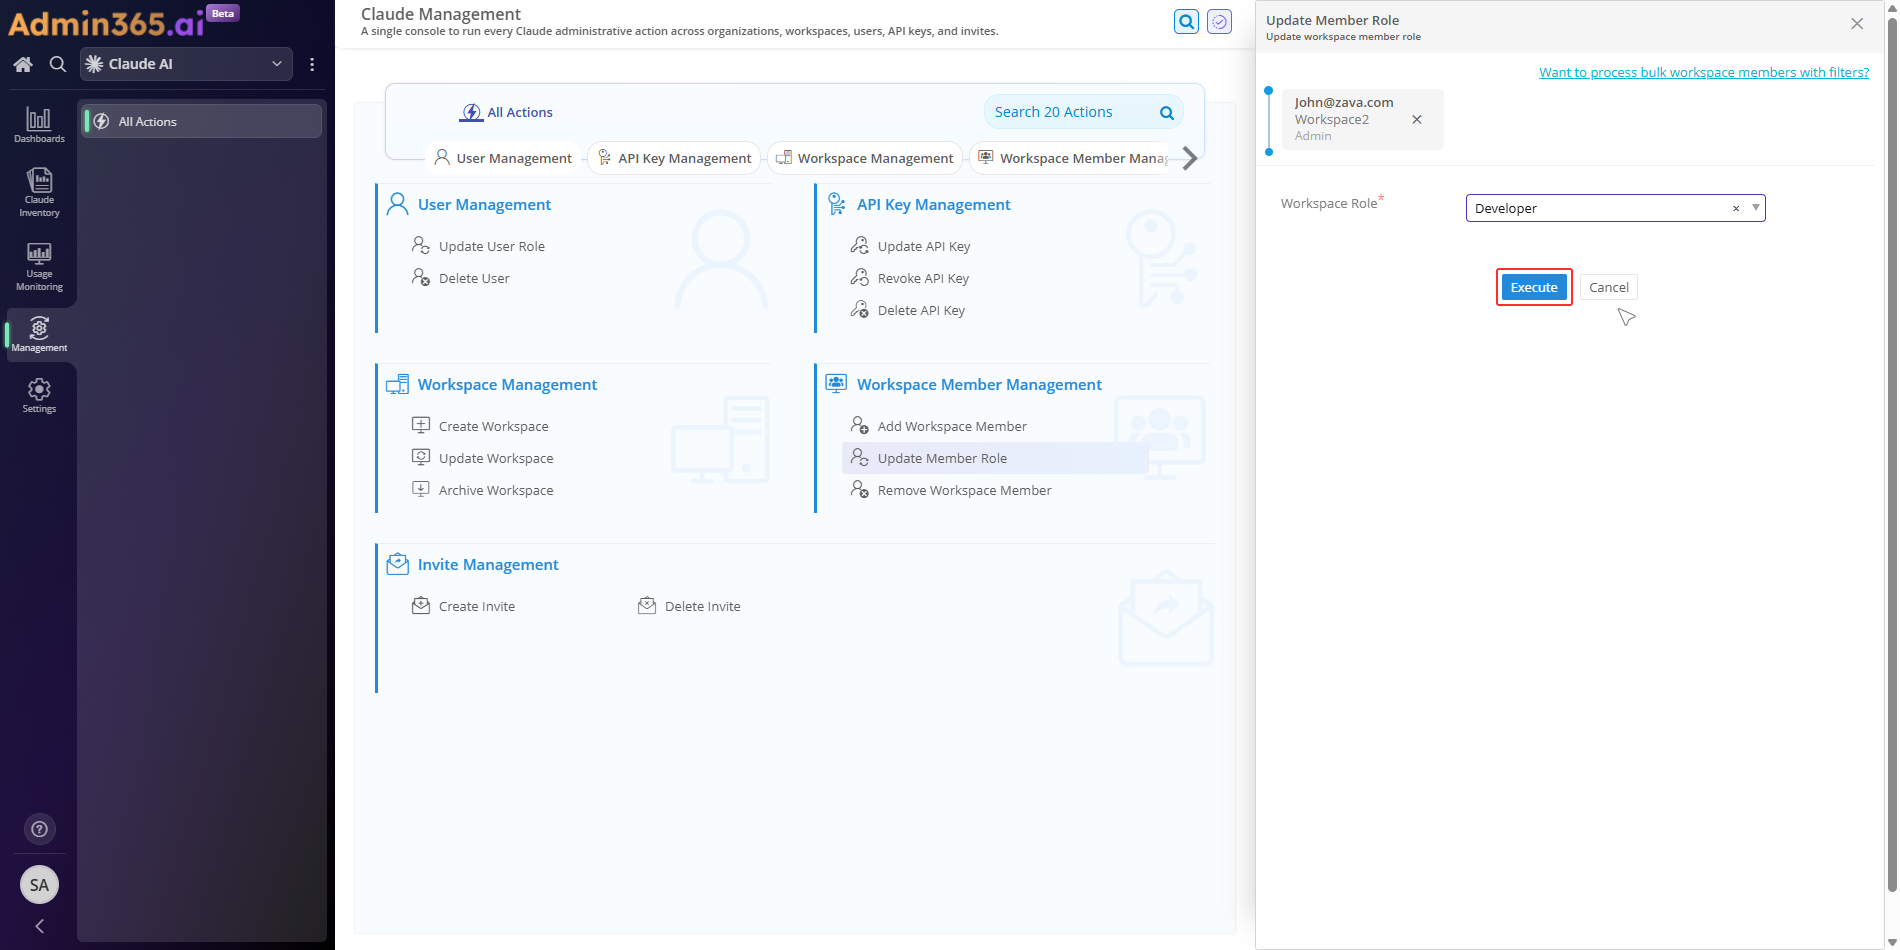Click the API Key Management section heading
1900x950 pixels.
tap(933, 204)
